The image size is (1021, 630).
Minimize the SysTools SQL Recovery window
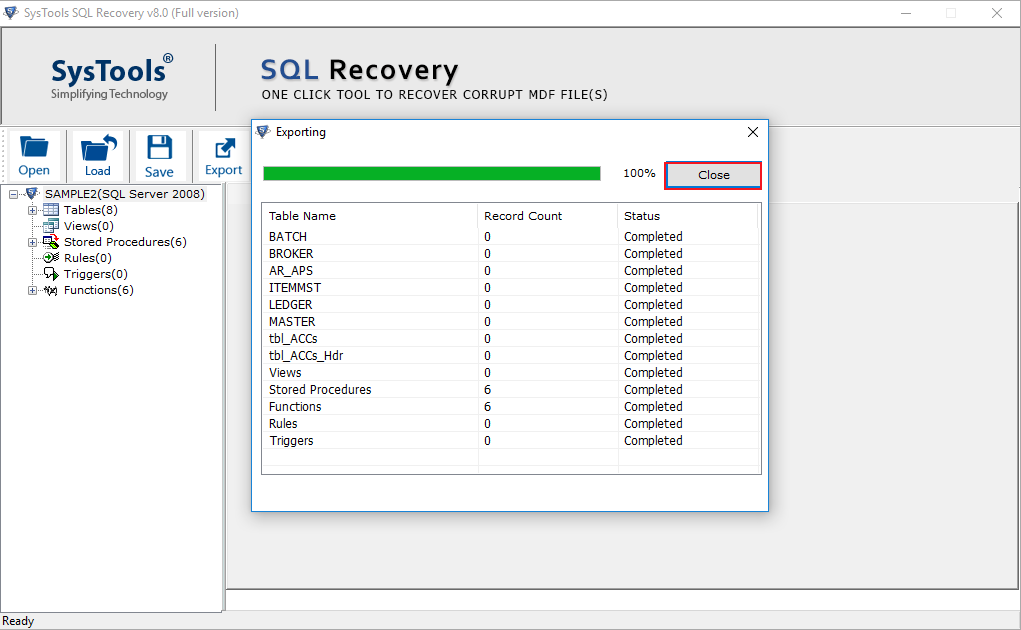(906, 13)
